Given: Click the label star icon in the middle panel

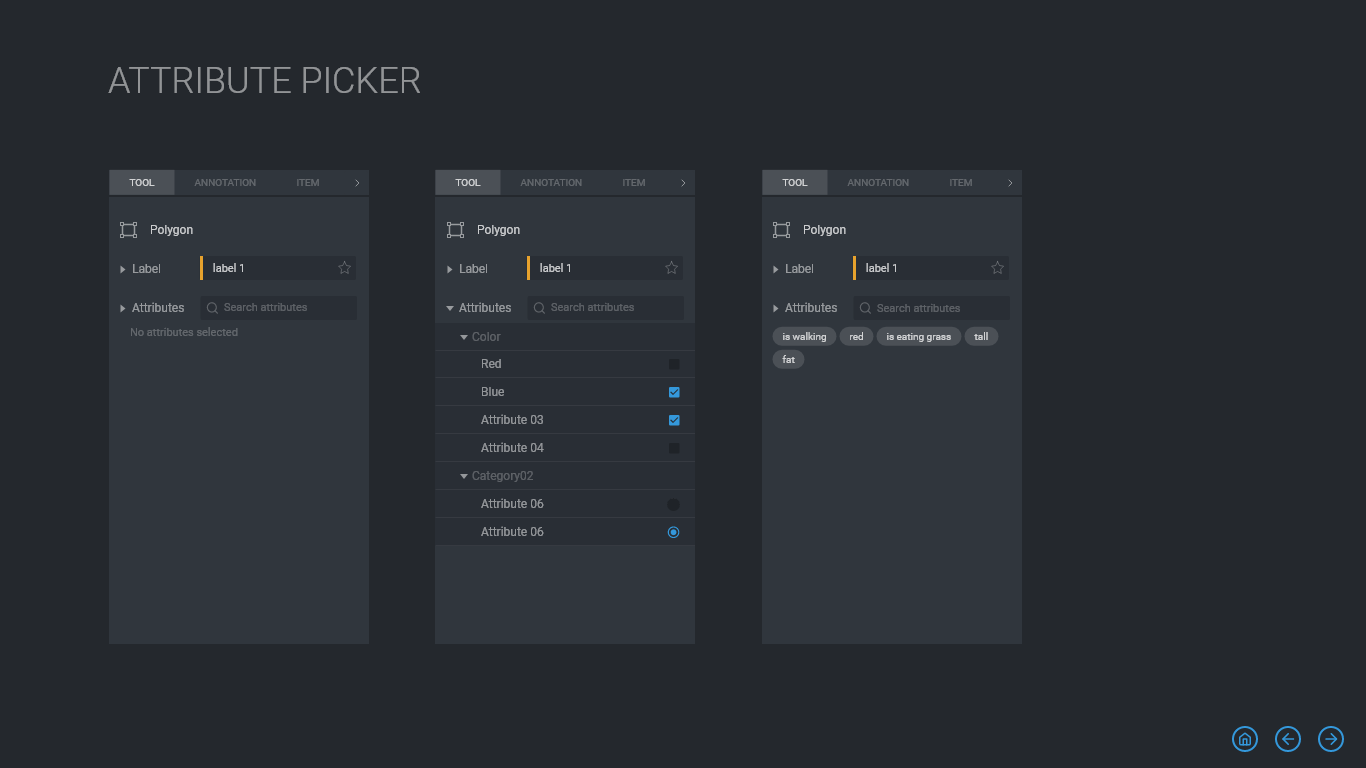Looking at the screenshot, I should (672, 268).
